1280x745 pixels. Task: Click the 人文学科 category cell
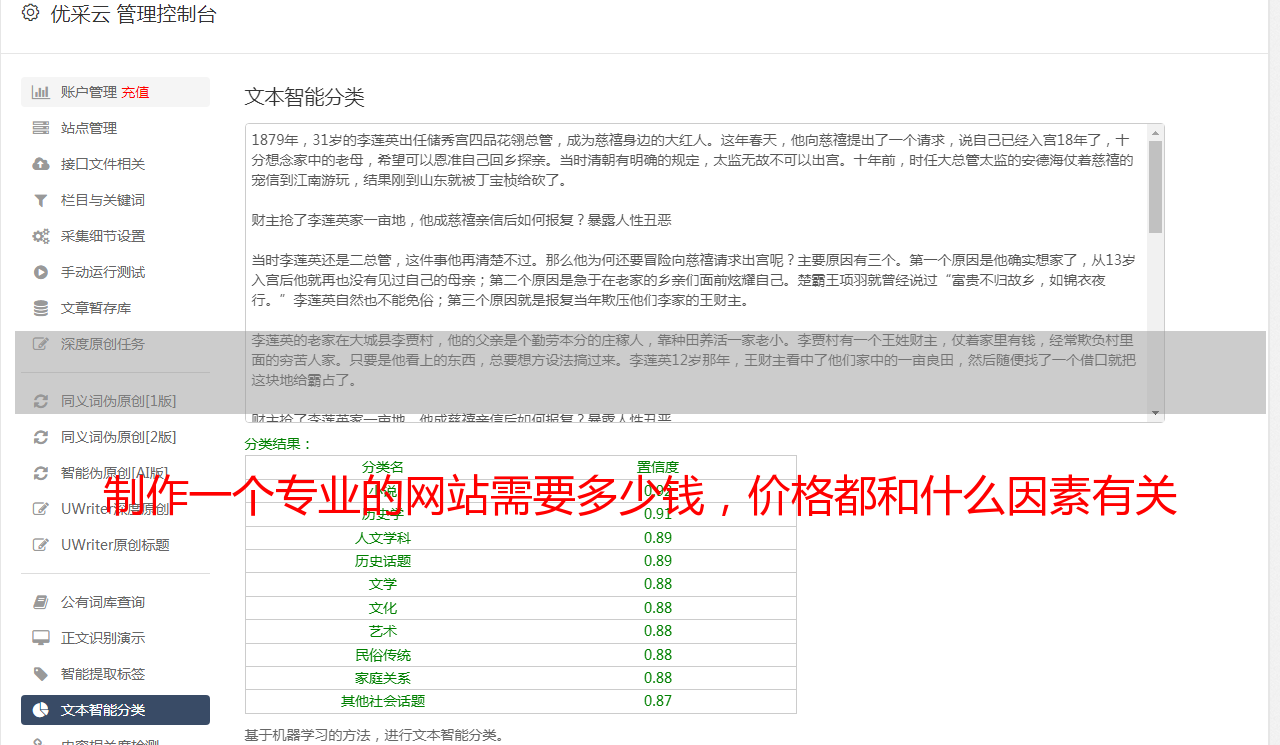(x=383, y=537)
